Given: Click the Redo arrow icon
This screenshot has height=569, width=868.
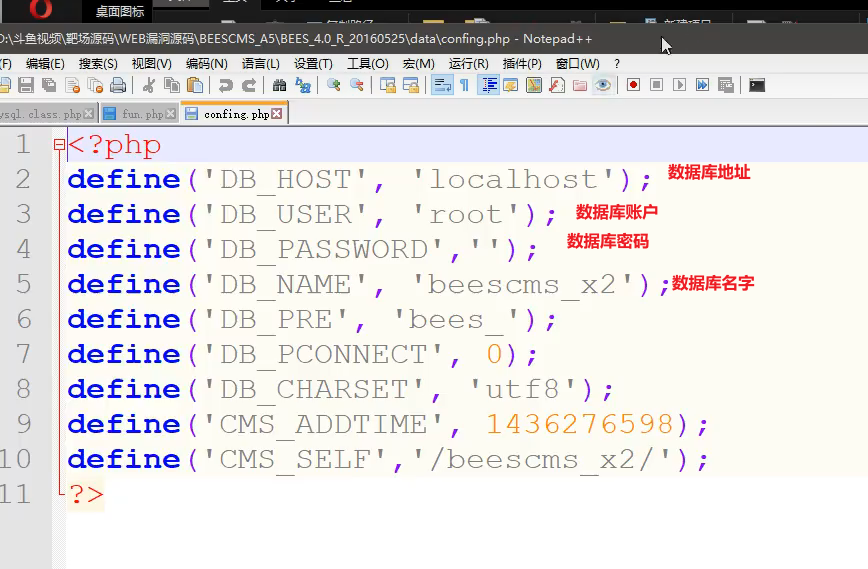Looking at the screenshot, I should [x=249, y=86].
